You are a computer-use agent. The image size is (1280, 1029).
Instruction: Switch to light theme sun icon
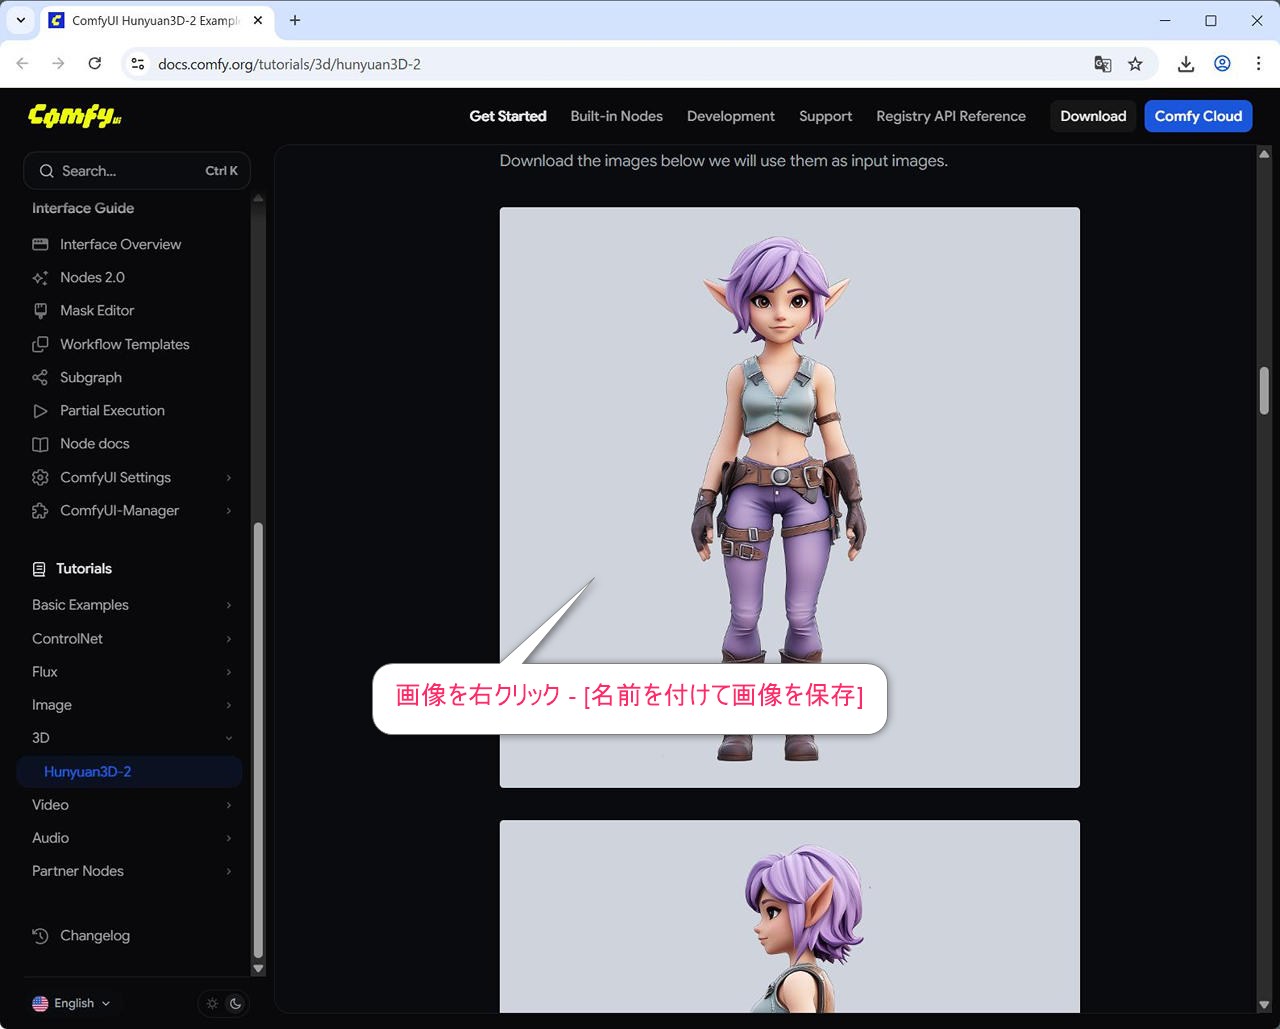[x=212, y=1004]
